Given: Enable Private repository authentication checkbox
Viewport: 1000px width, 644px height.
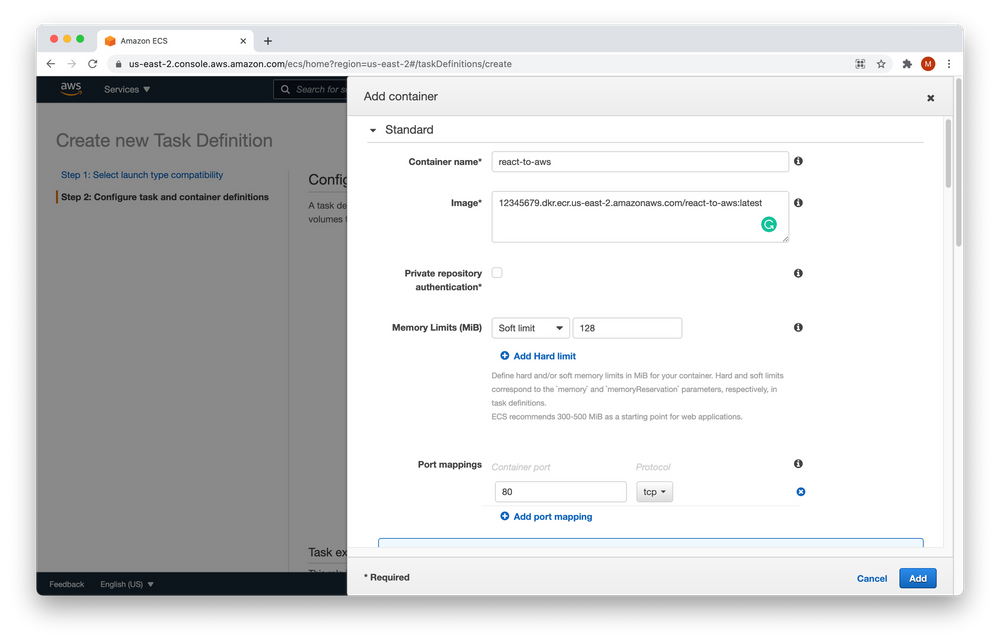Looking at the screenshot, I should point(497,273).
